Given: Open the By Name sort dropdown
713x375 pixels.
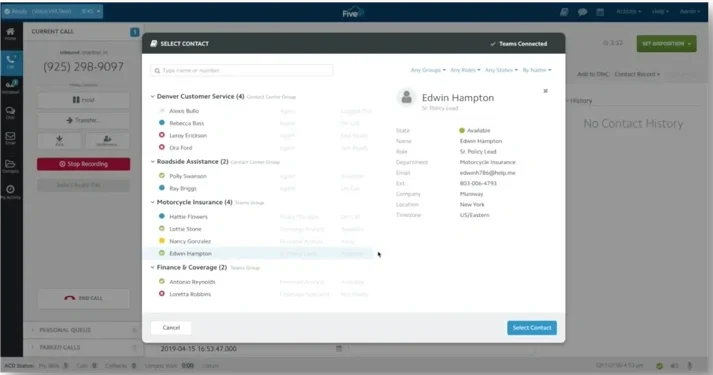Looking at the screenshot, I should 537,70.
